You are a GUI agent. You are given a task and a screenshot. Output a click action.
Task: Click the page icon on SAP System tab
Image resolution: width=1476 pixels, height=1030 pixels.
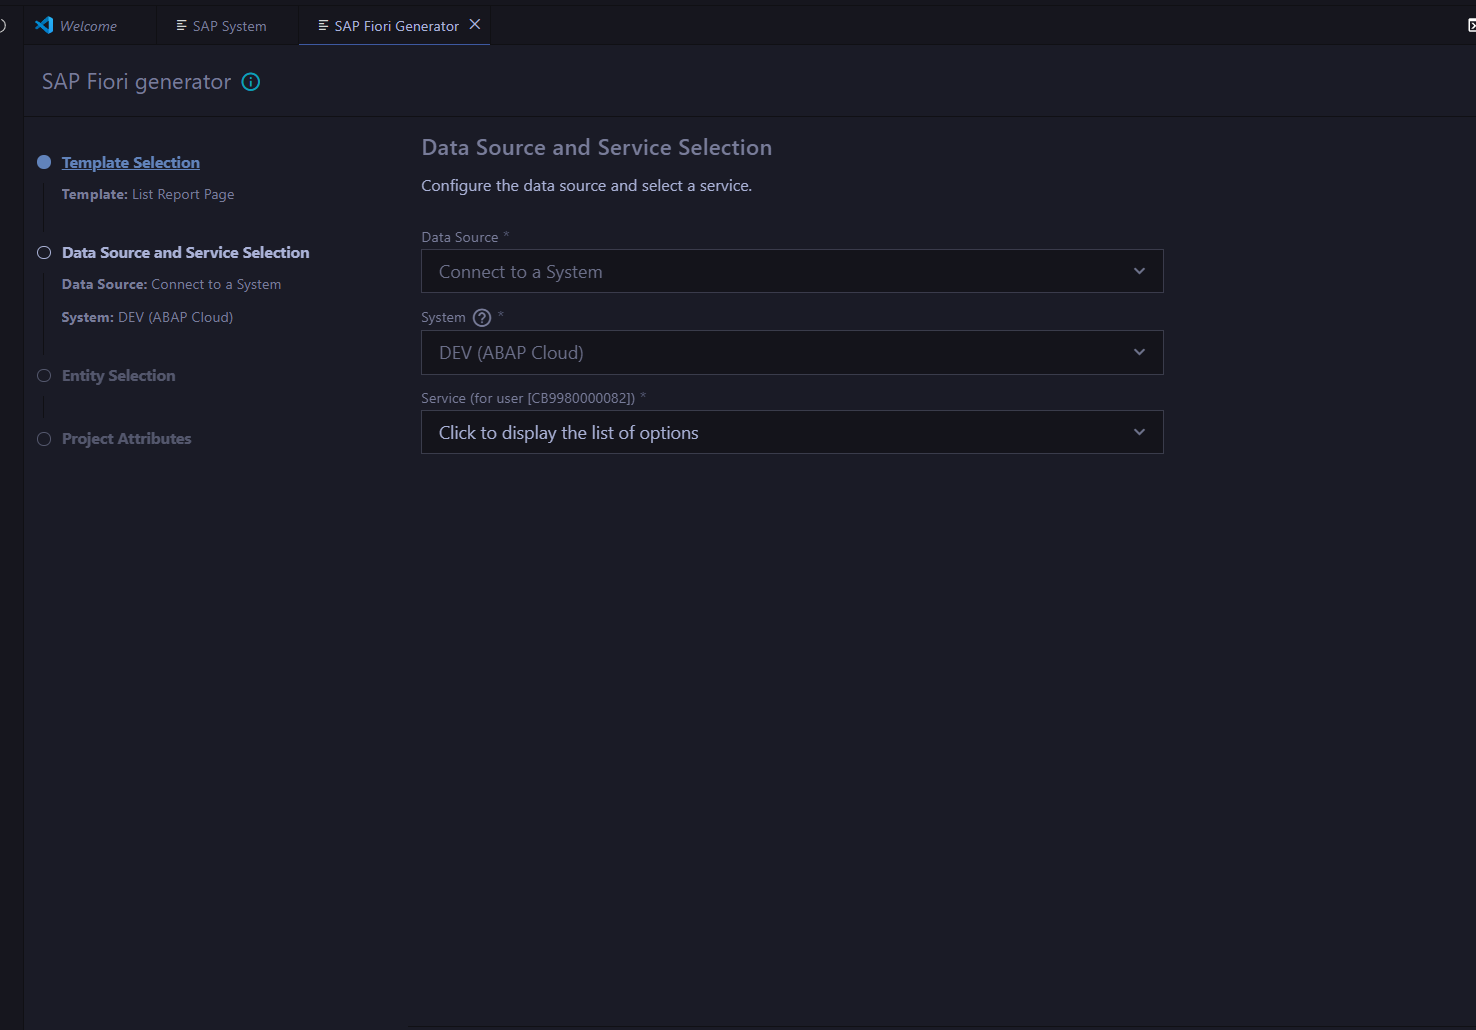coord(181,26)
